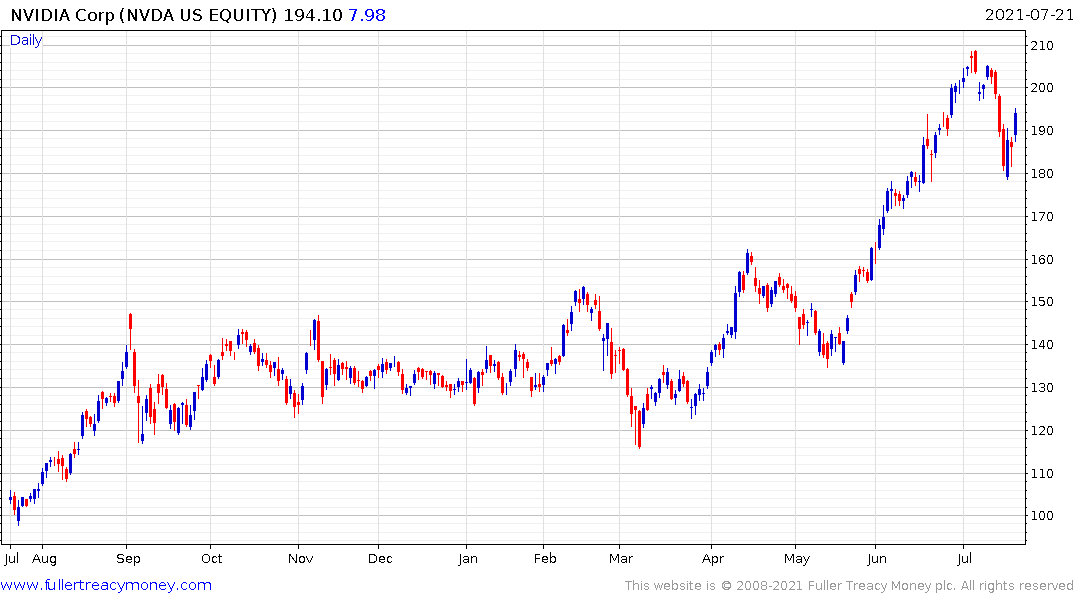Click the 210 price axis label
This screenshot has width=1075, height=600.
[1042, 46]
